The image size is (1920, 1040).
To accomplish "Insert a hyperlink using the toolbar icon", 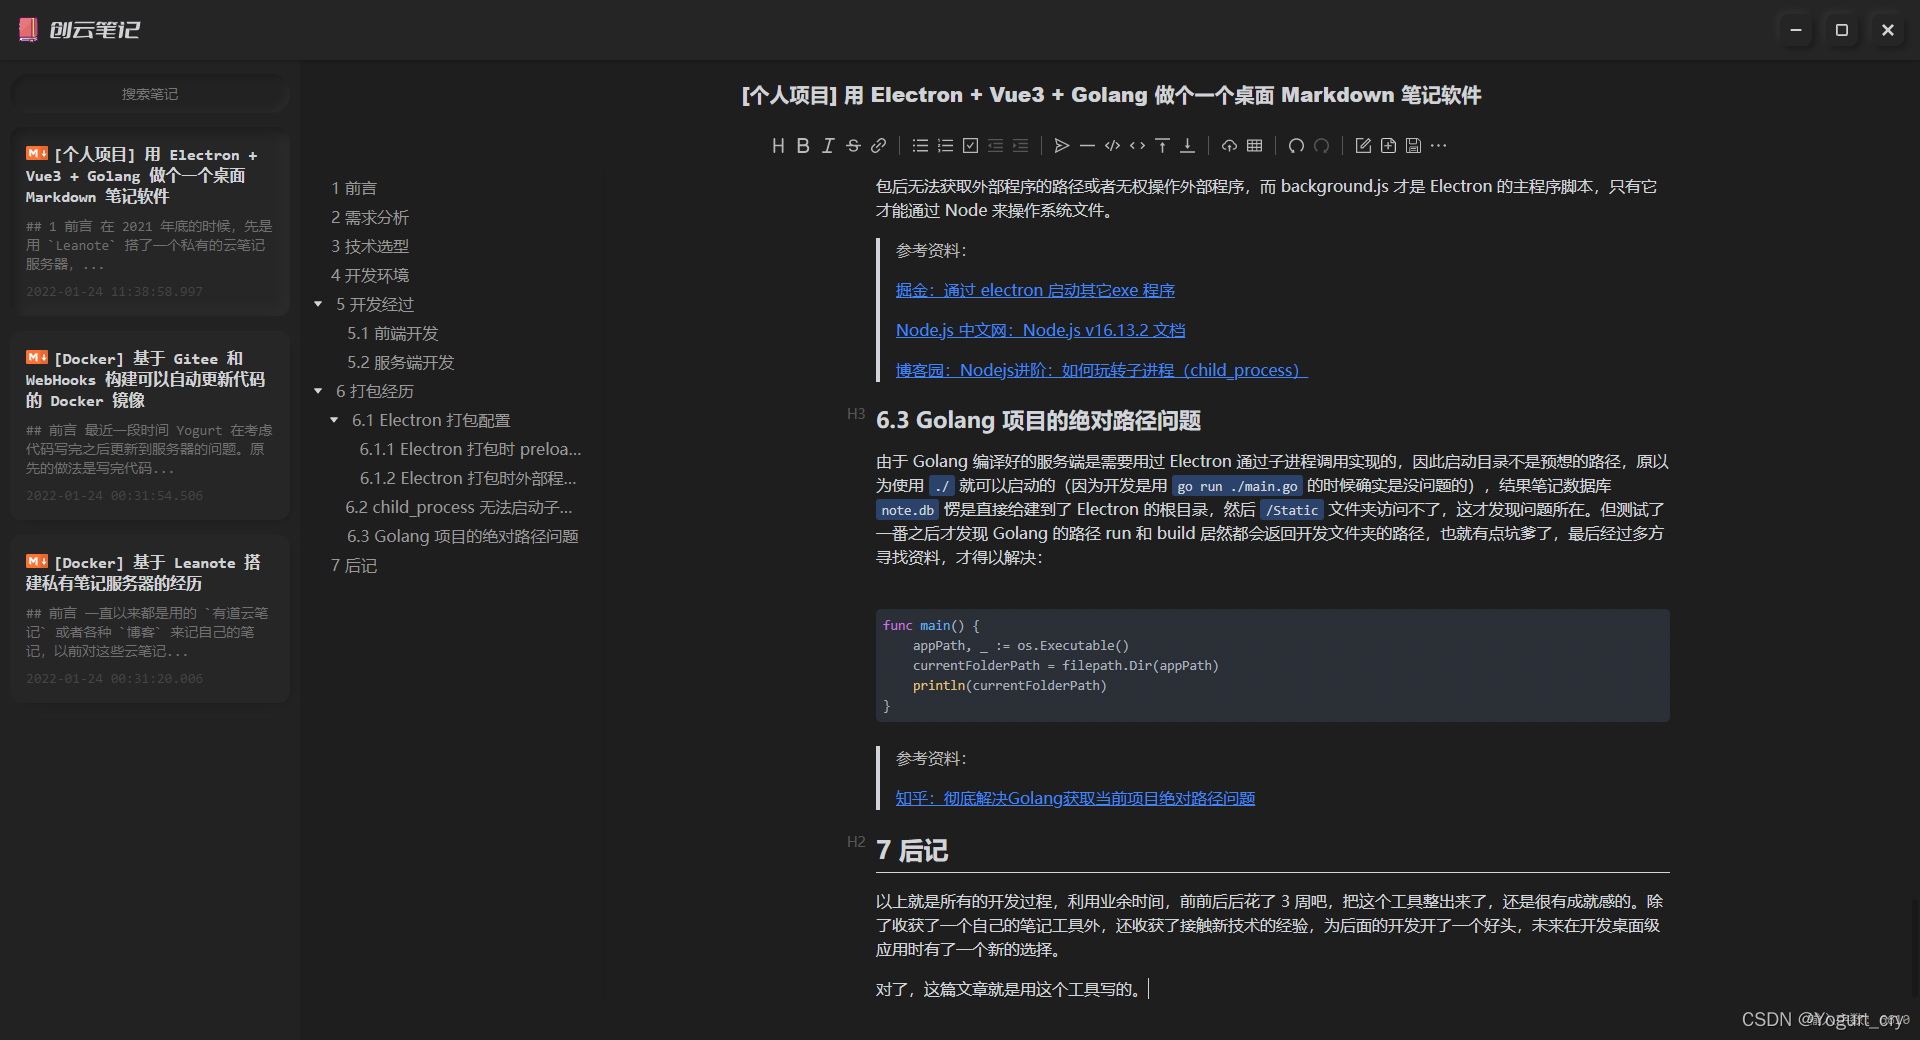I will click(878, 145).
